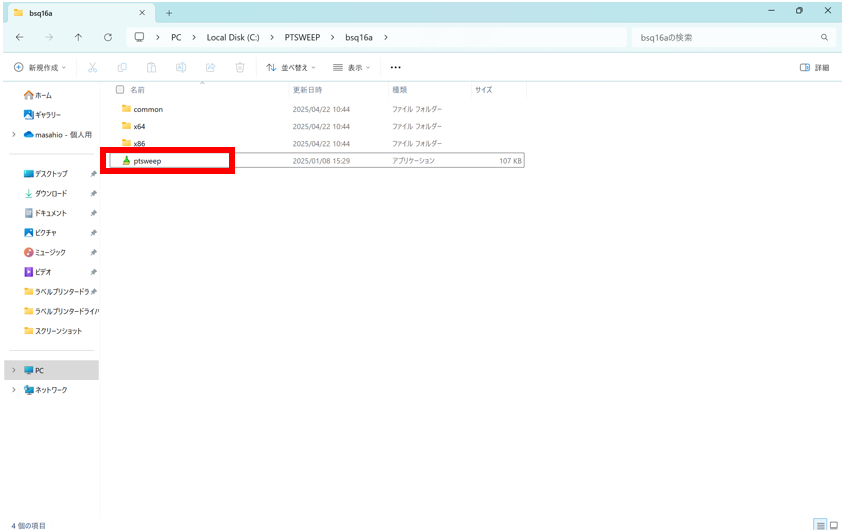Go back to previous folder
Image resolution: width=842 pixels, height=530 pixels.
[20, 37]
